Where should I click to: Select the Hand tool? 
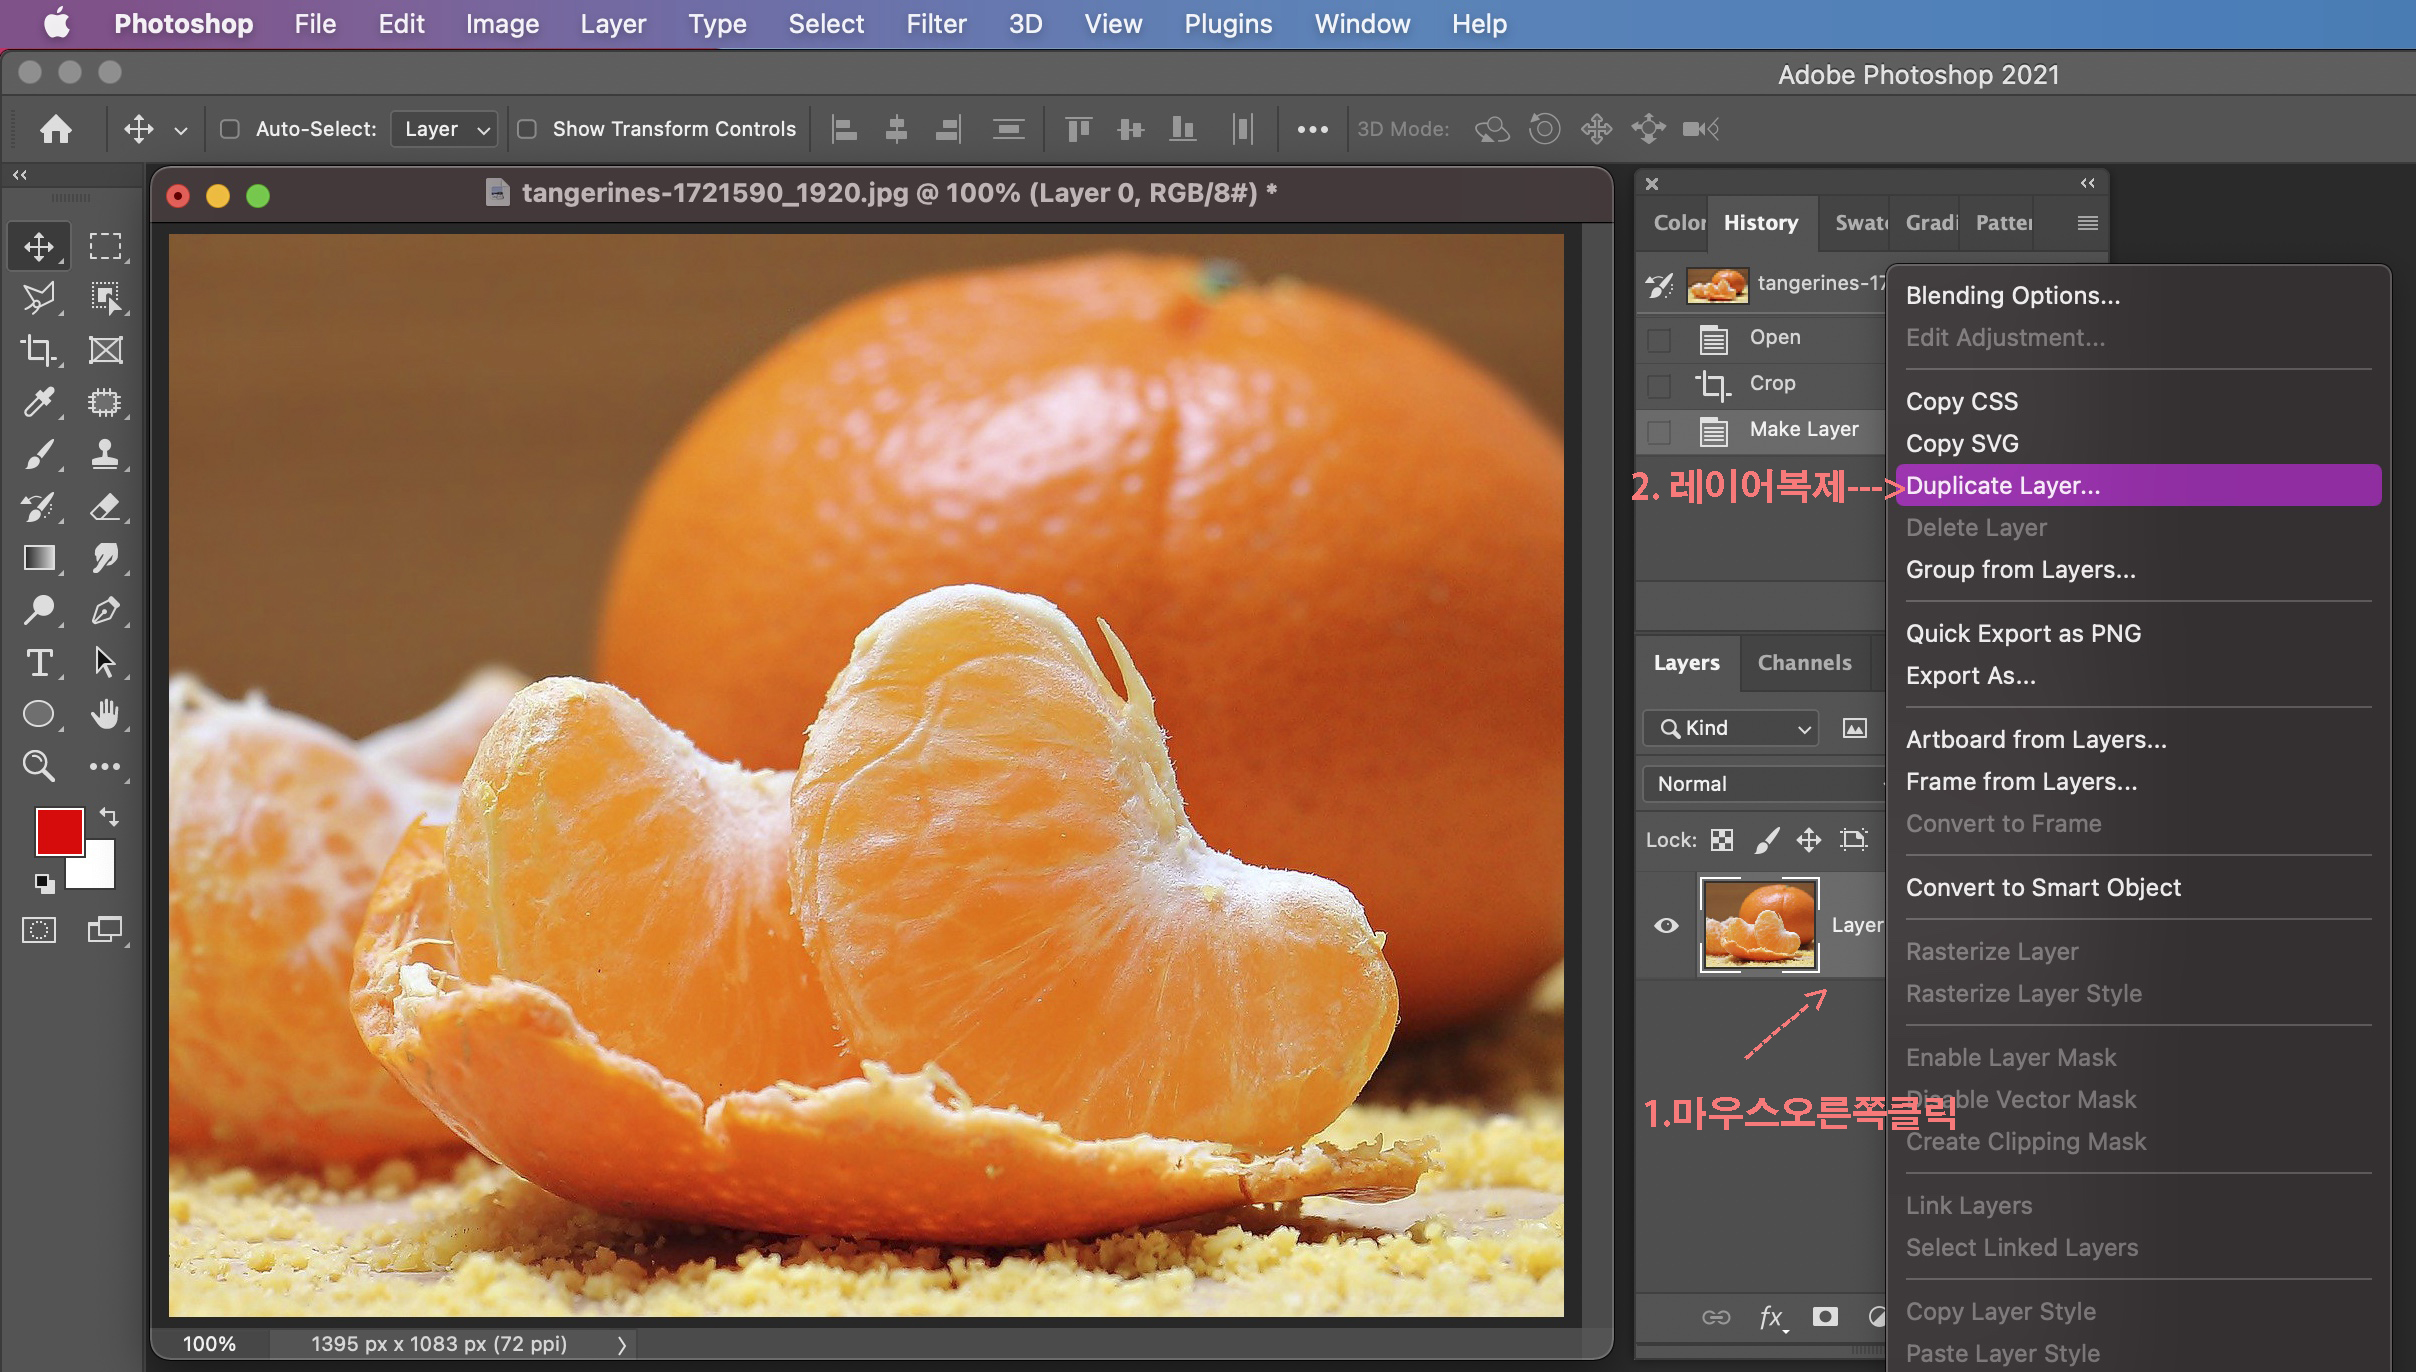pyautogui.click(x=104, y=714)
